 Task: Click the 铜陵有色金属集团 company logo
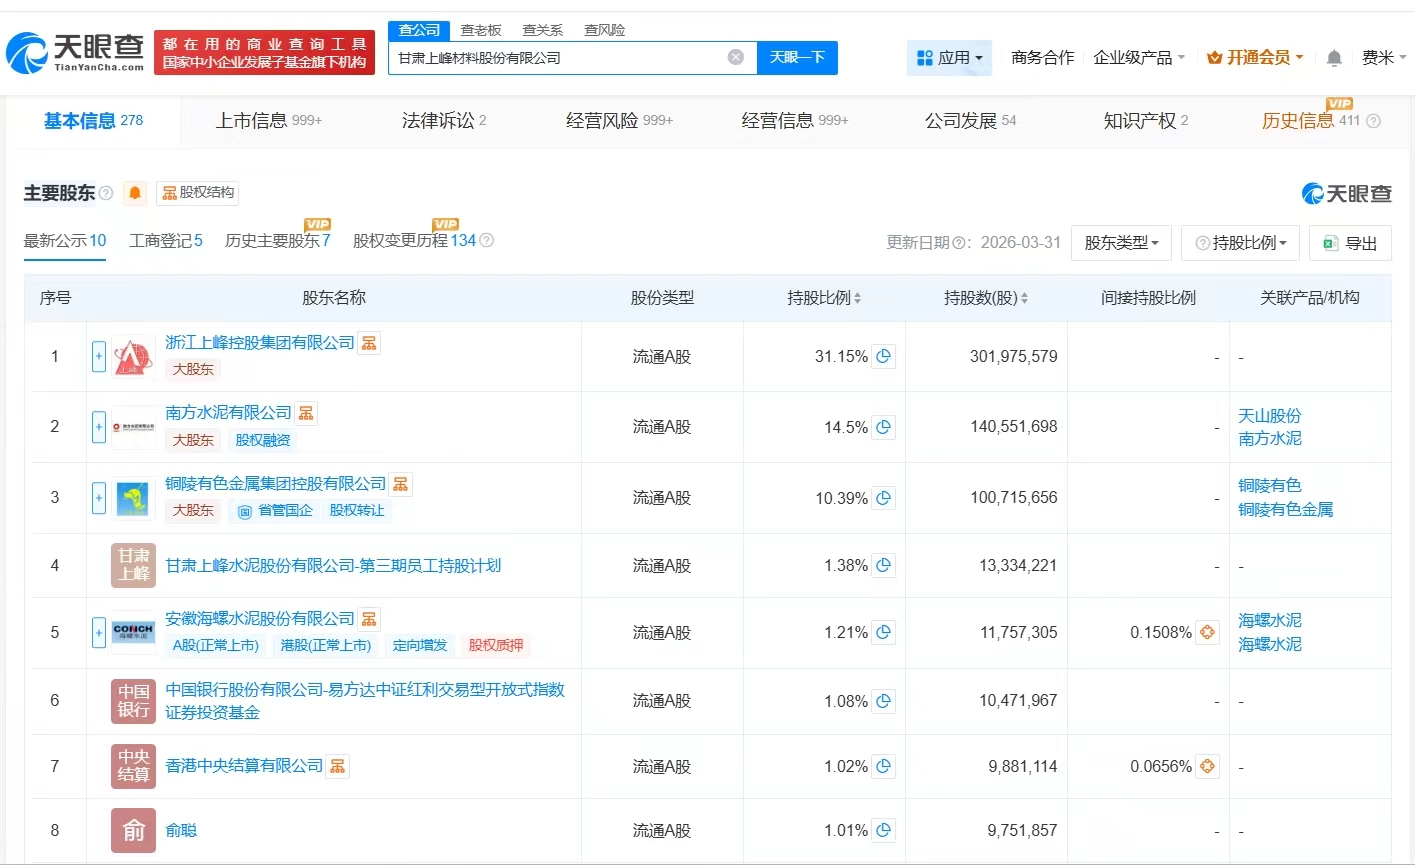[x=133, y=498]
